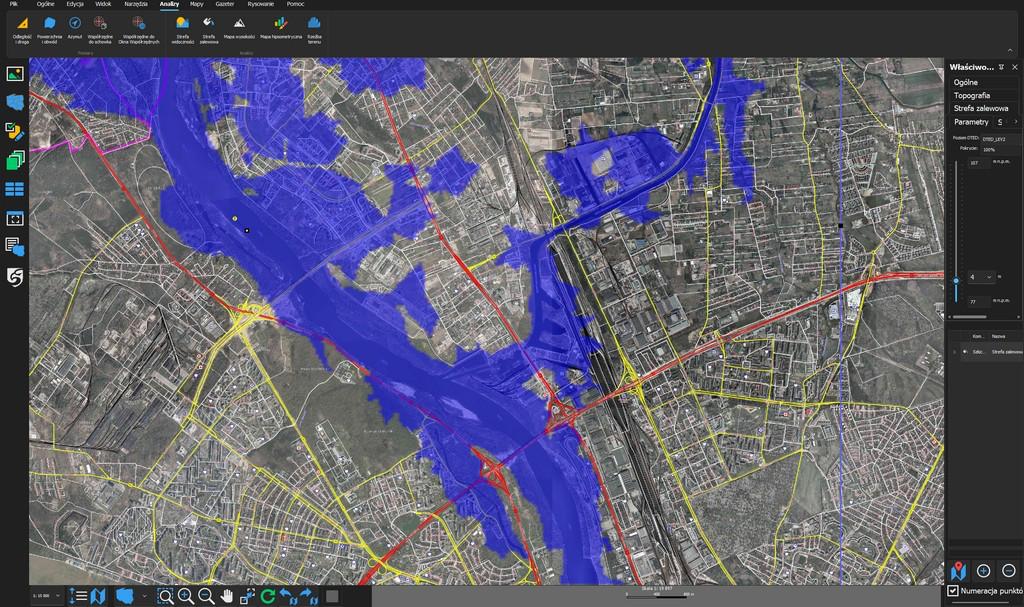The image size is (1024, 607).
Task: Open the Mapy menu tab
Action: [196, 4]
